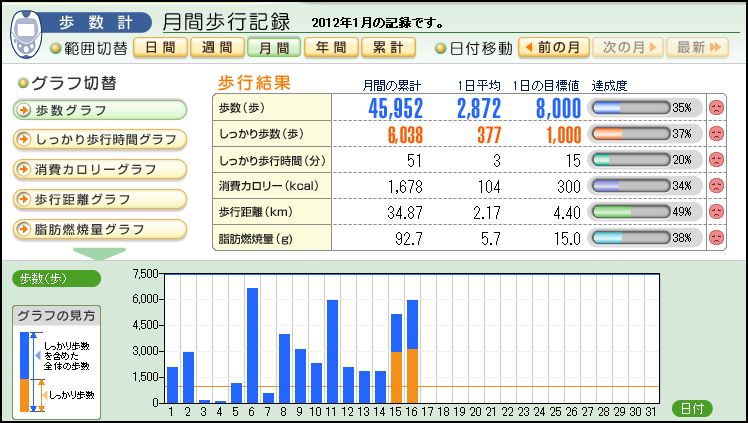This screenshot has height=423, width=748.
Task: Click the 35% steps progress bar
Action: click(x=631, y=108)
